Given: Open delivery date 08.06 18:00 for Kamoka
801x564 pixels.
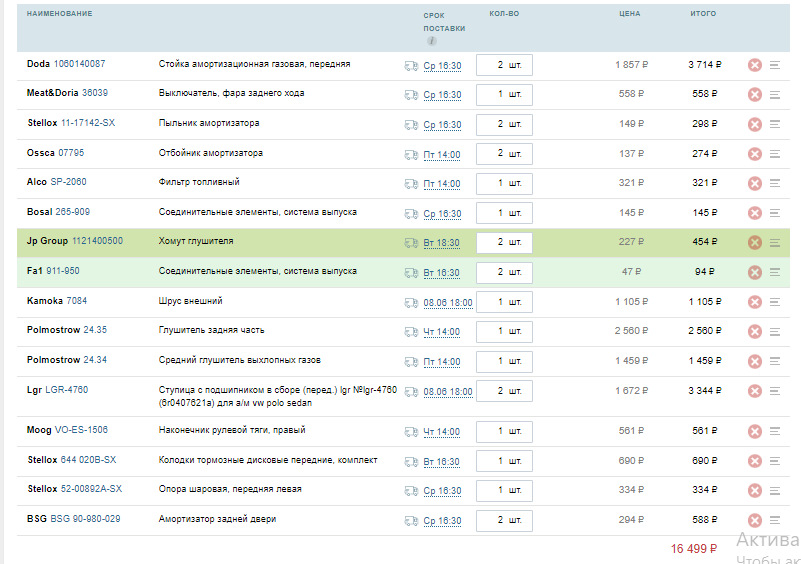Looking at the screenshot, I should point(448,303).
